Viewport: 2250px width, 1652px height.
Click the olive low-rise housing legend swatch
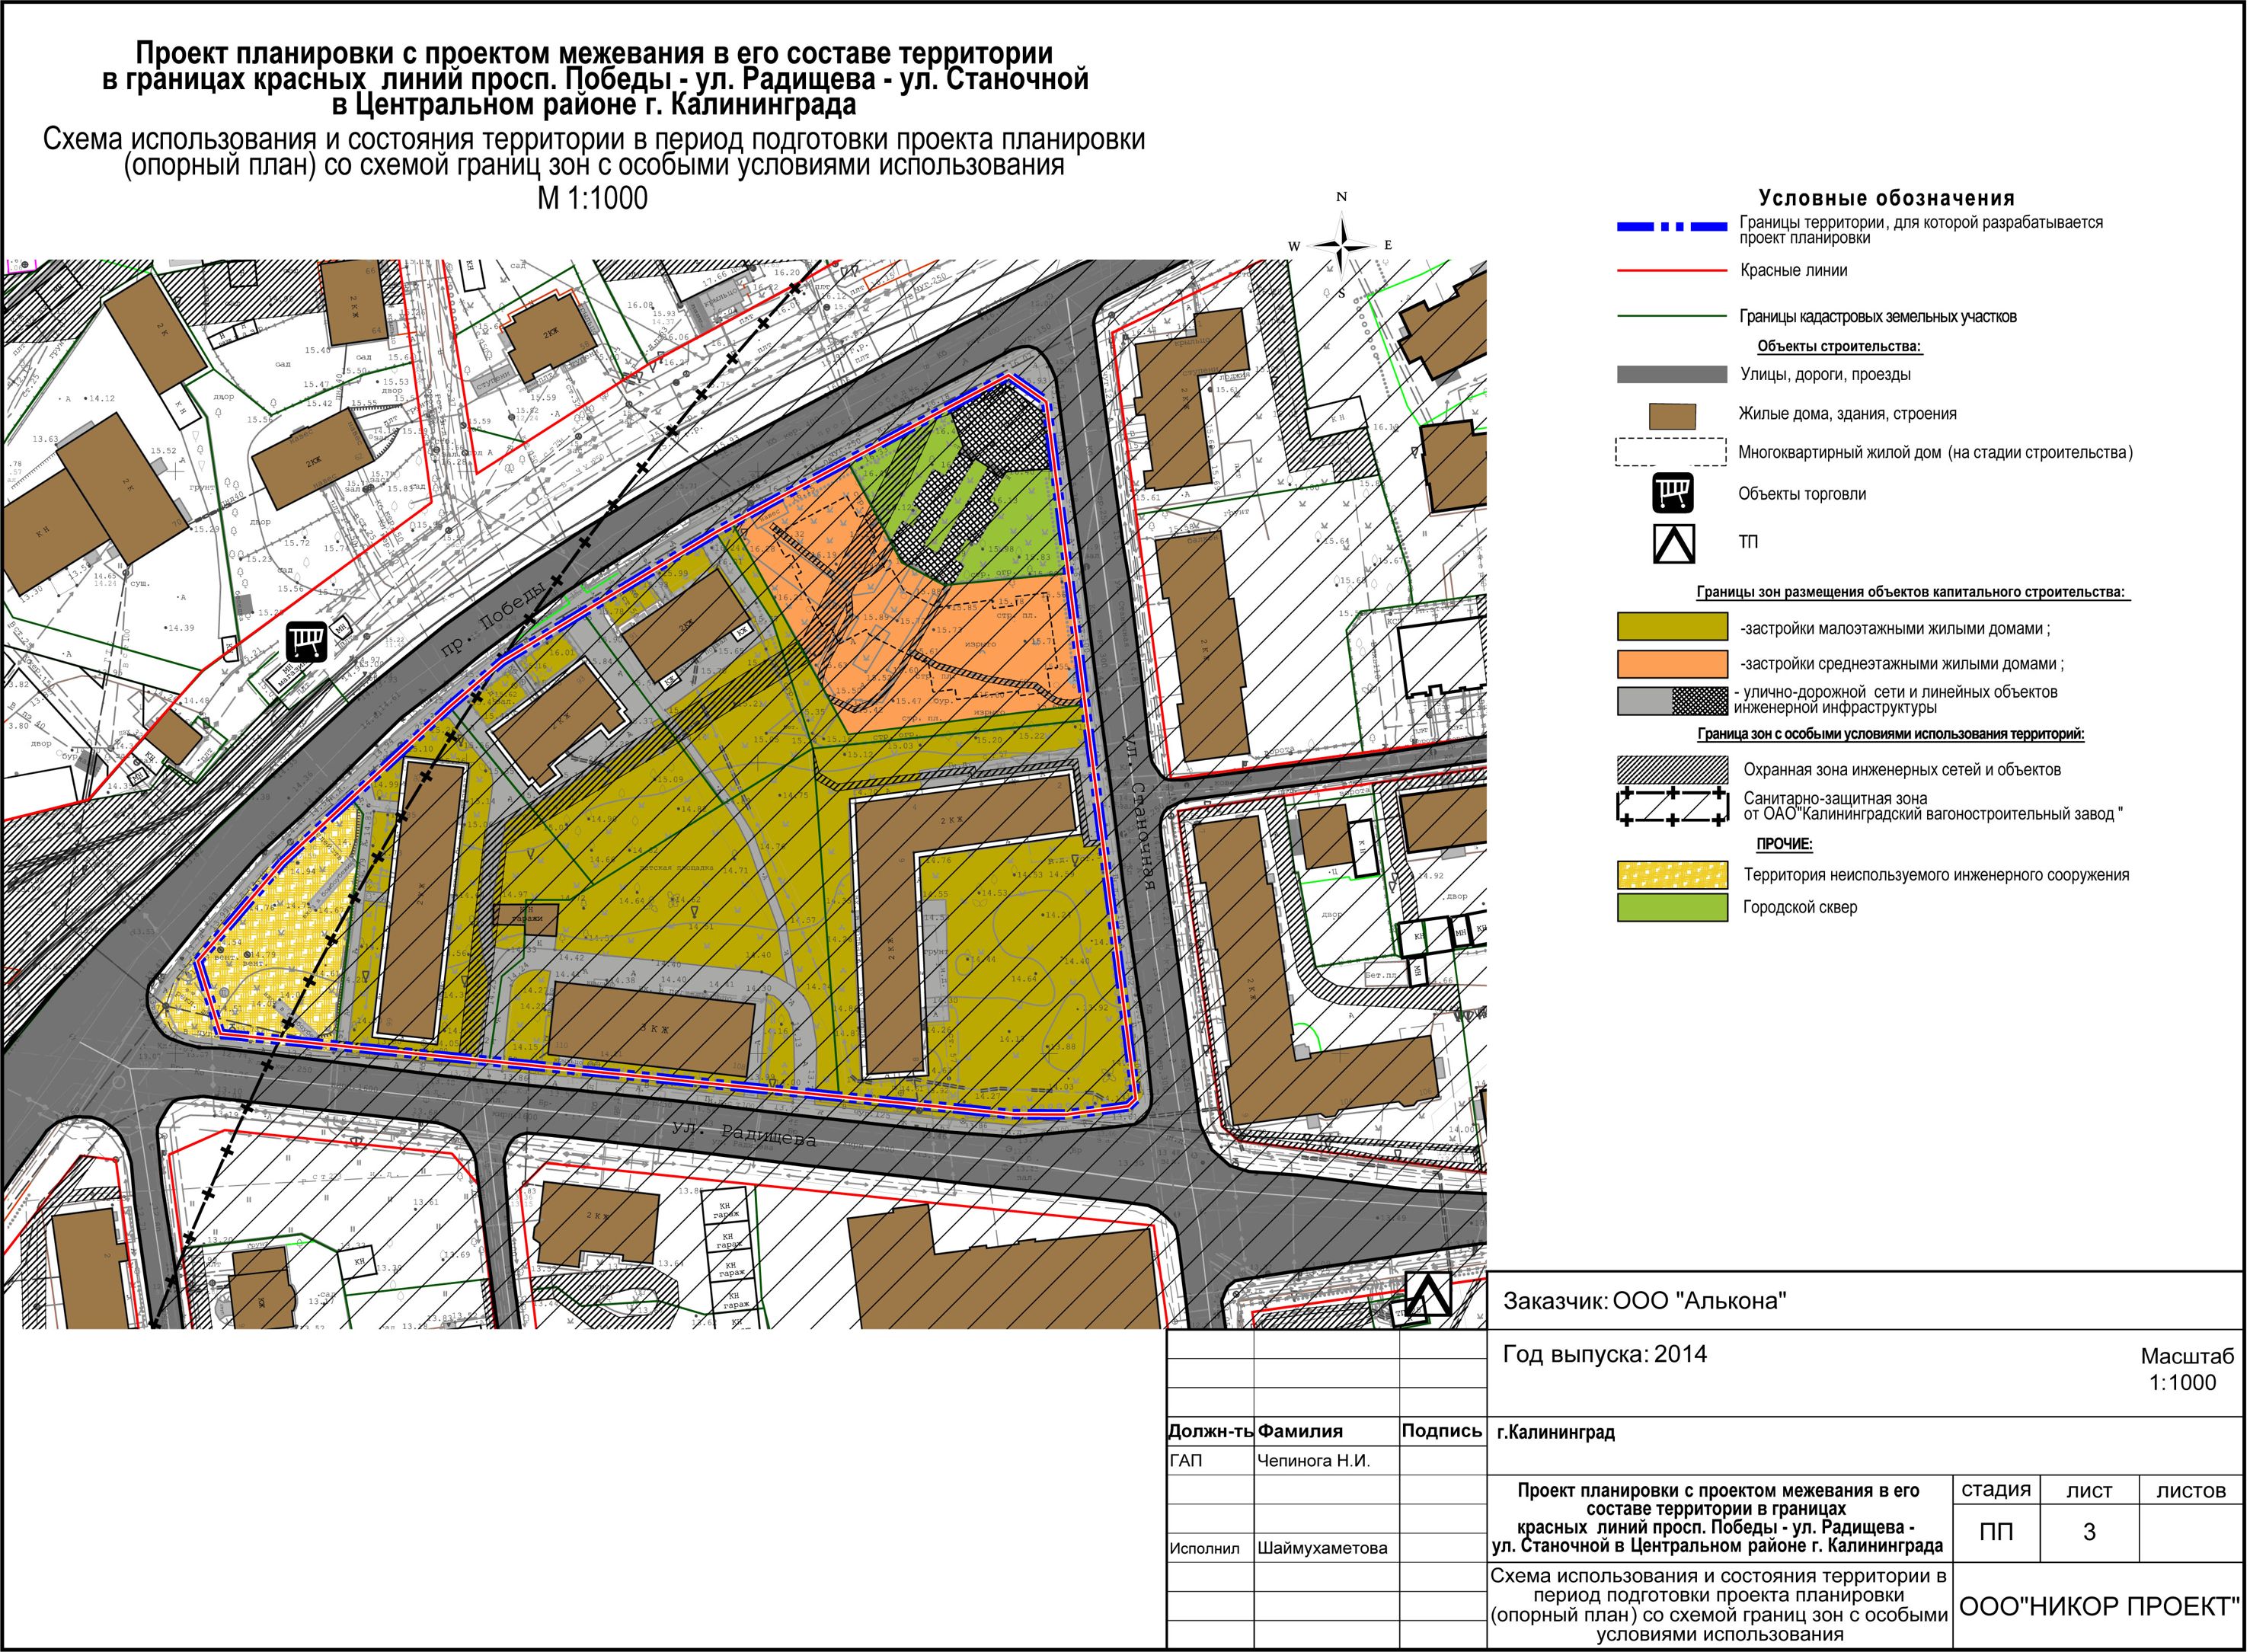point(1672,628)
